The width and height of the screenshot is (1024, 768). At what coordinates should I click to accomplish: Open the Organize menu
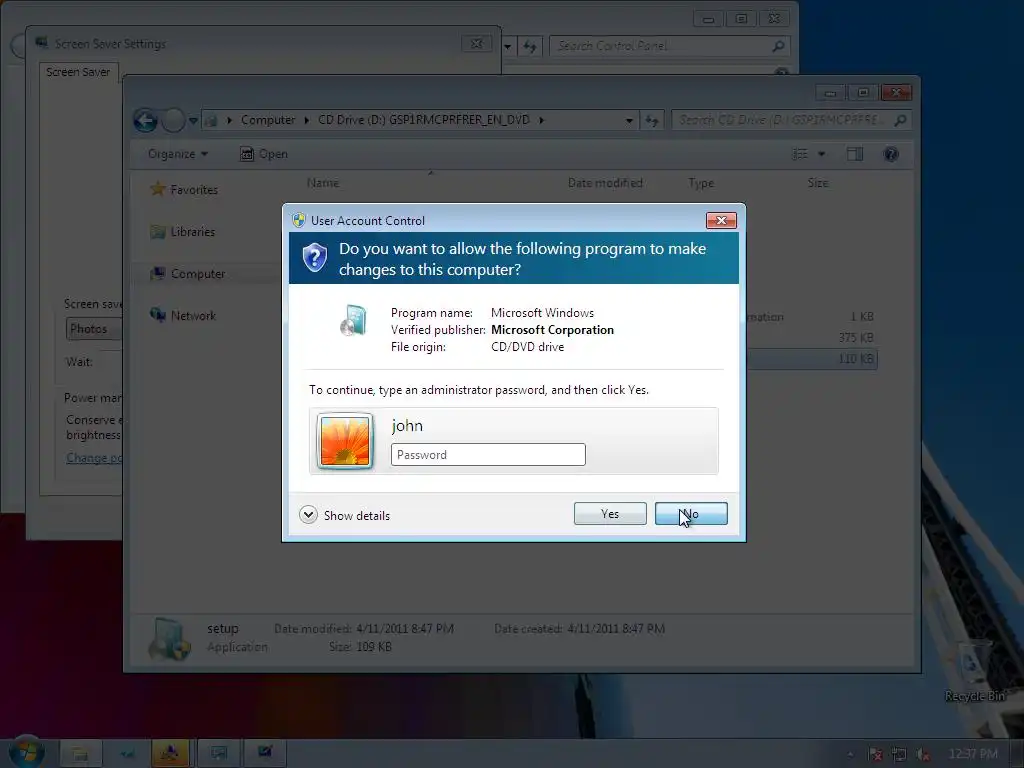[177, 154]
